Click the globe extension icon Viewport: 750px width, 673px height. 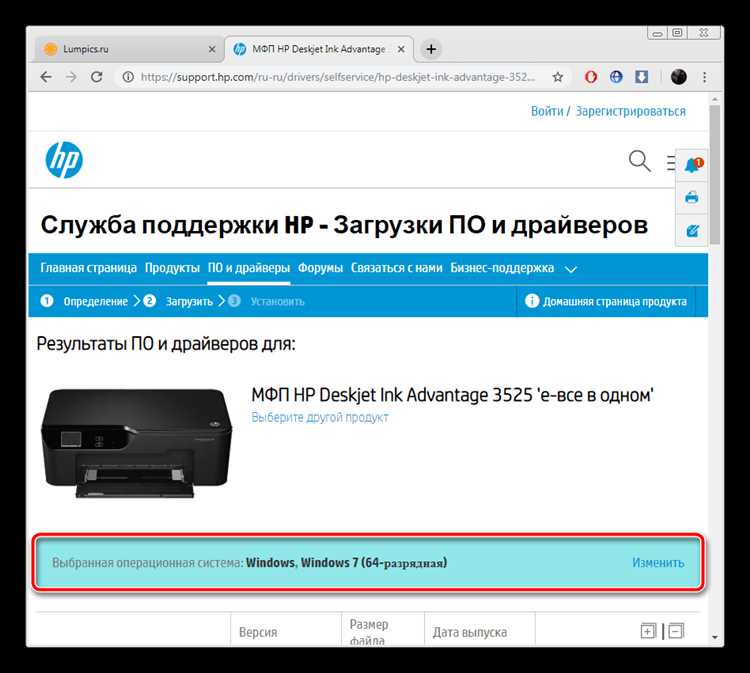[616, 77]
